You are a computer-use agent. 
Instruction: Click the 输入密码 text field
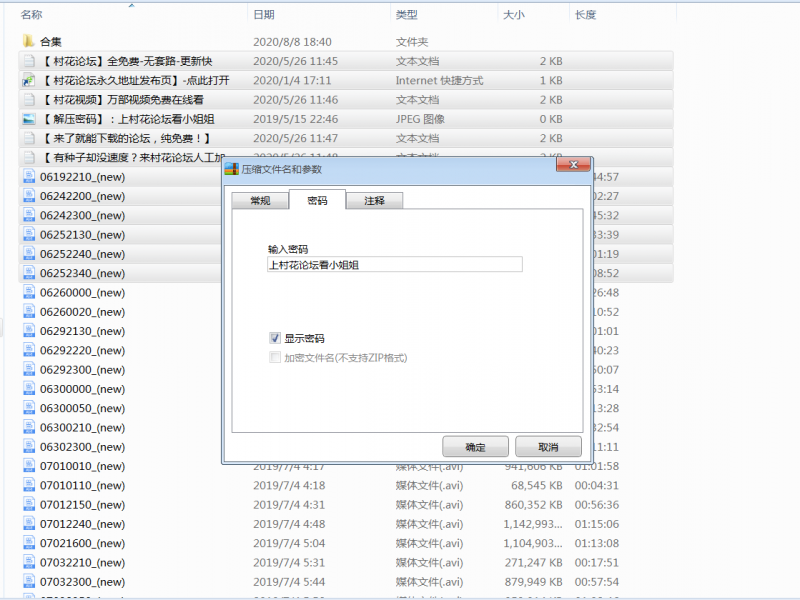[x=394, y=265]
